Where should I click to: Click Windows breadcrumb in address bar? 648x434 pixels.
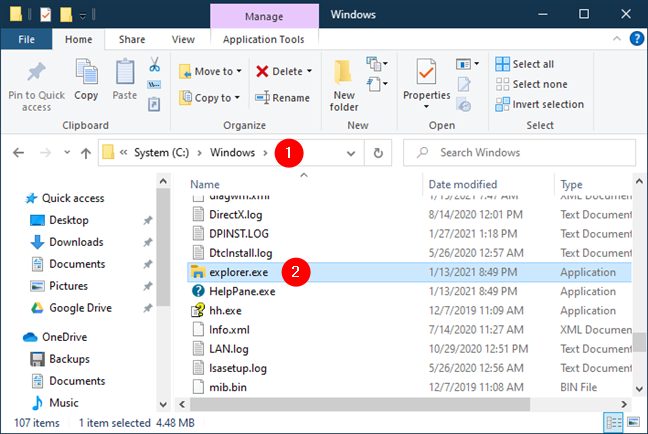click(x=232, y=153)
